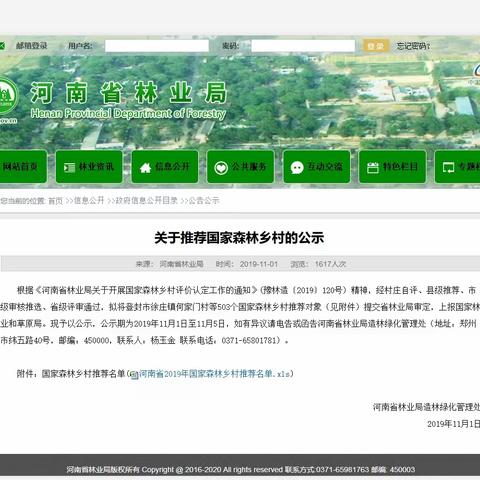Click the footer copyright text

pos(241,470)
